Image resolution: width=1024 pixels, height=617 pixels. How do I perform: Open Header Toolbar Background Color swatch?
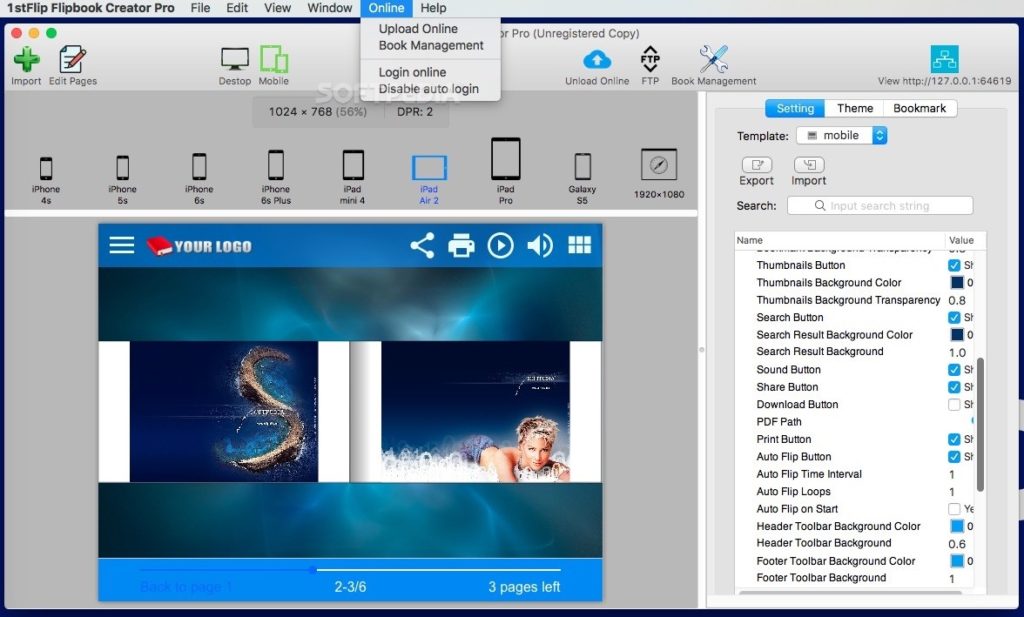[957, 526]
